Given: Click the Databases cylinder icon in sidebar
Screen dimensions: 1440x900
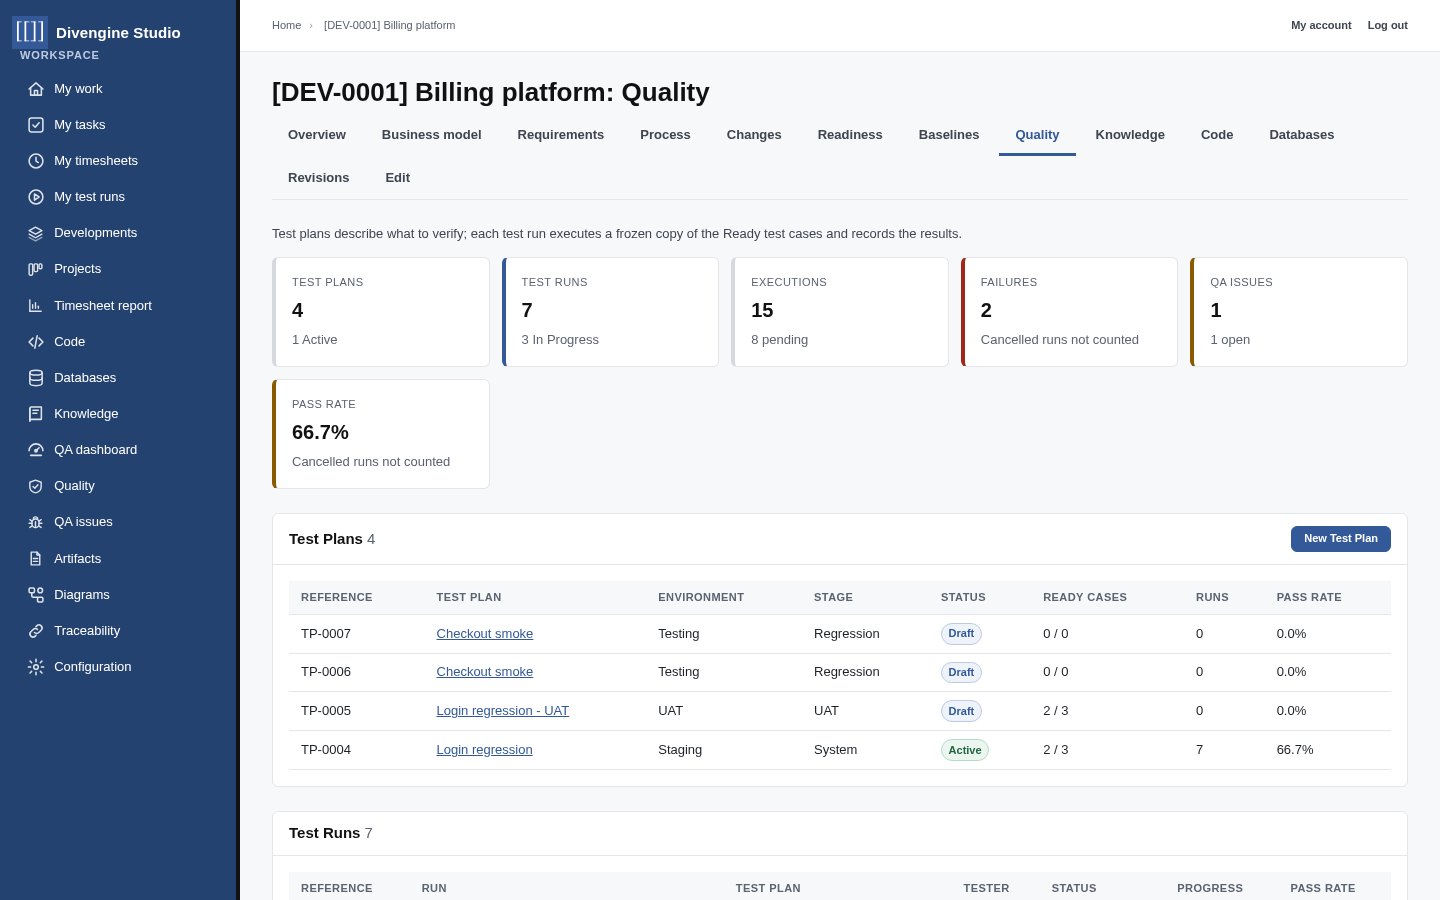Looking at the screenshot, I should (x=36, y=378).
